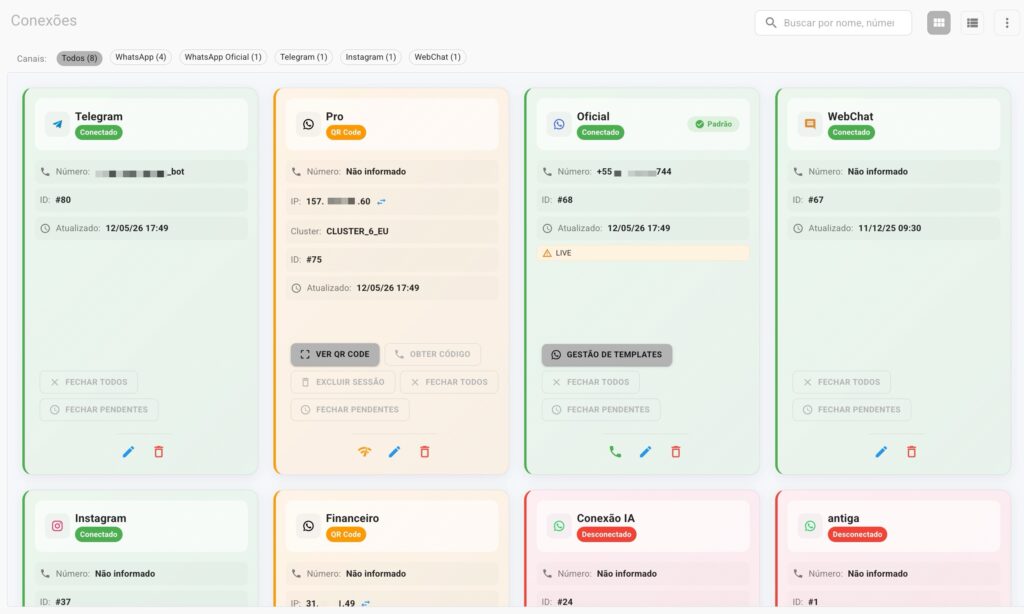The height and width of the screenshot is (614, 1024).
Task: Edit the Oficial connection
Action: pyautogui.click(x=645, y=451)
